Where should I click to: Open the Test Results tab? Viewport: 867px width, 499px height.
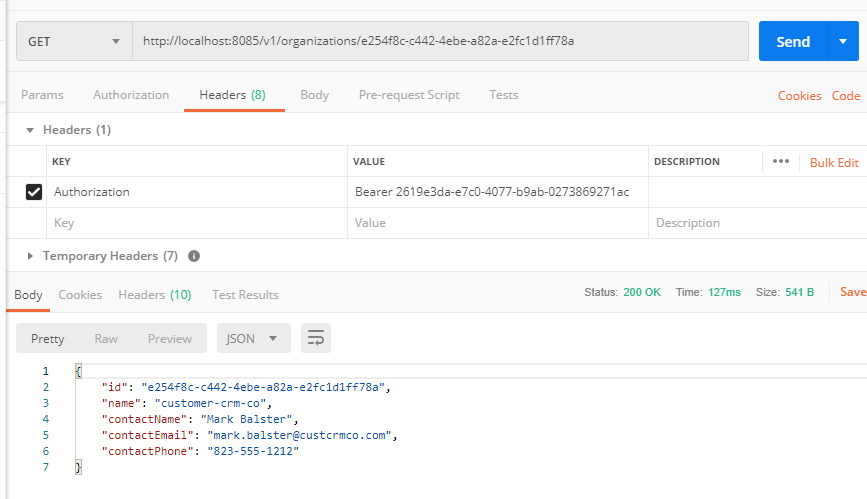coord(245,295)
